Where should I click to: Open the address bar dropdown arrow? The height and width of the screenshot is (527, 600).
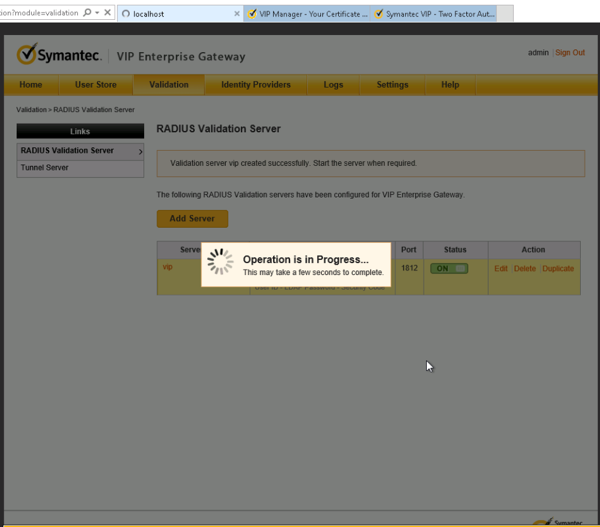tap(97, 13)
